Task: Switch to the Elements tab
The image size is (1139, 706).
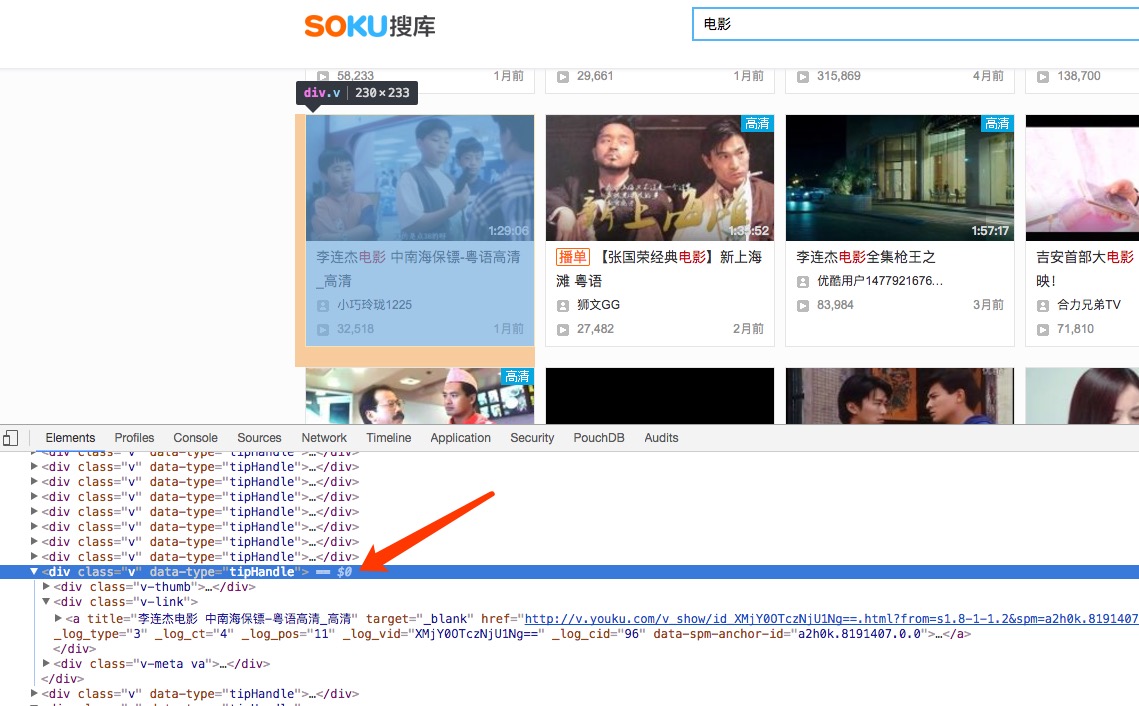Action: pos(70,438)
